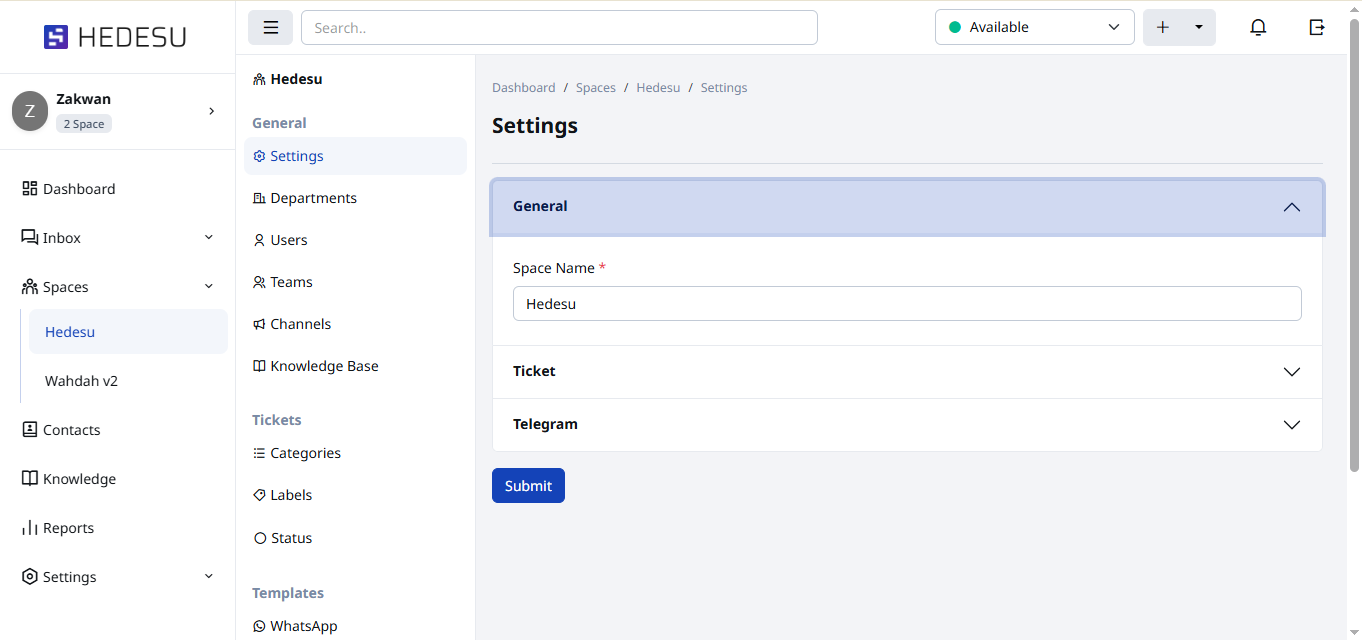Click the Reports bar chart icon

30,528
